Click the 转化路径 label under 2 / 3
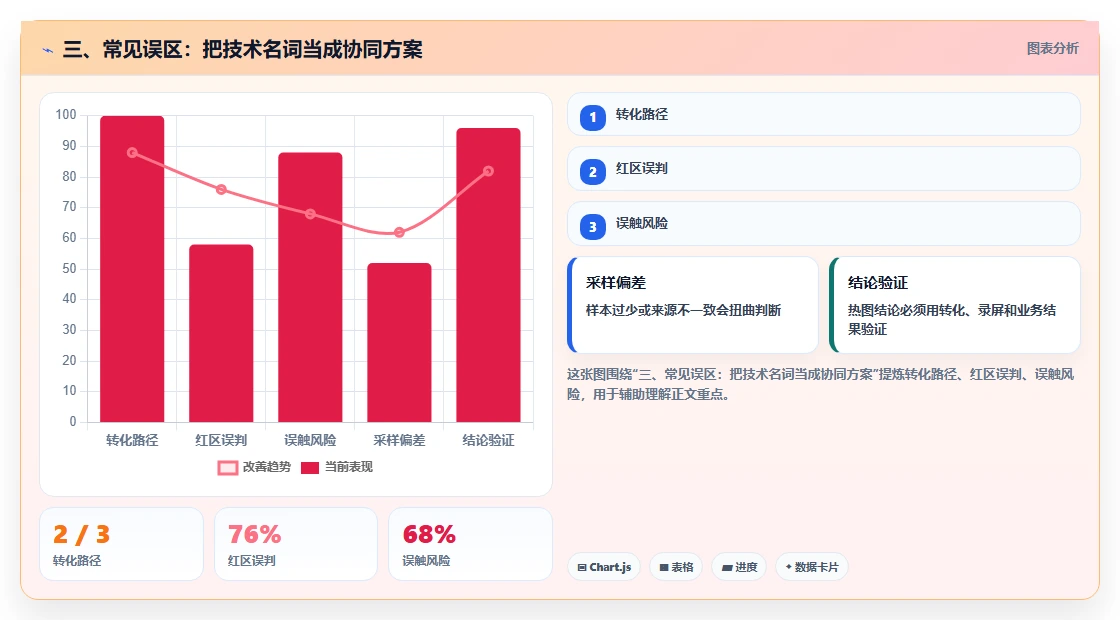The width and height of the screenshot is (1120, 620). pos(77,561)
